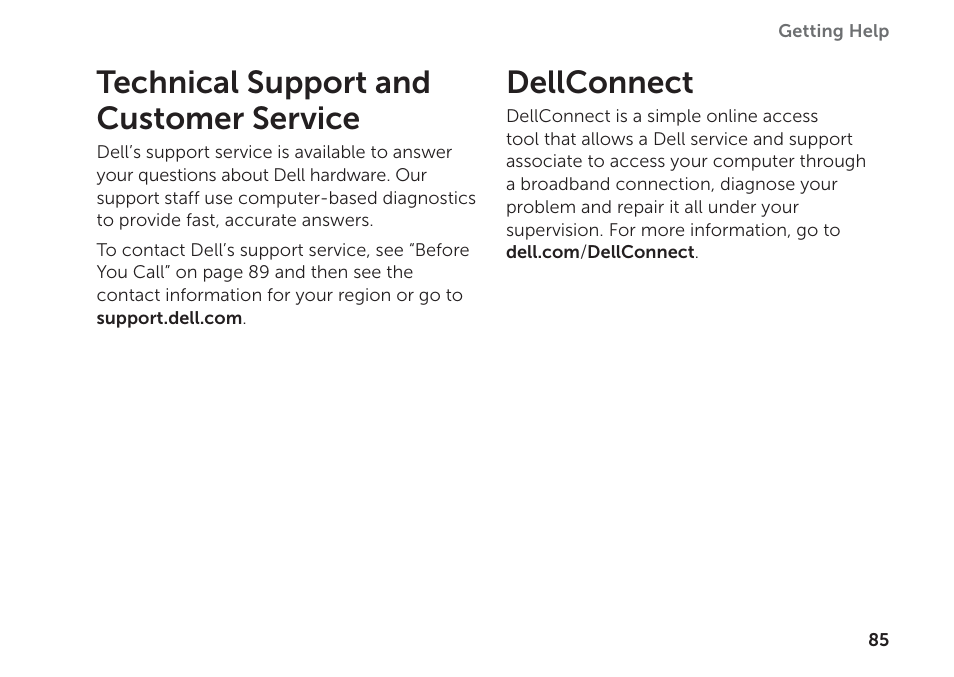Click page number 85 in footer
This screenshot has width=954, height=677.
coord(879,640)
